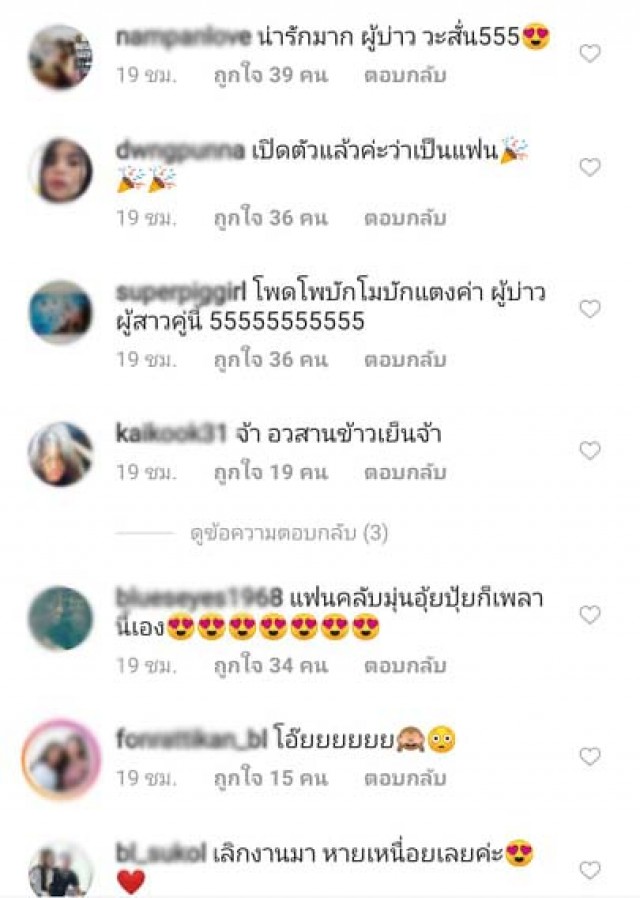This screenshot has height=898, width=640.
Task: Like the superpiggirl comment
Action: (590, 309)
